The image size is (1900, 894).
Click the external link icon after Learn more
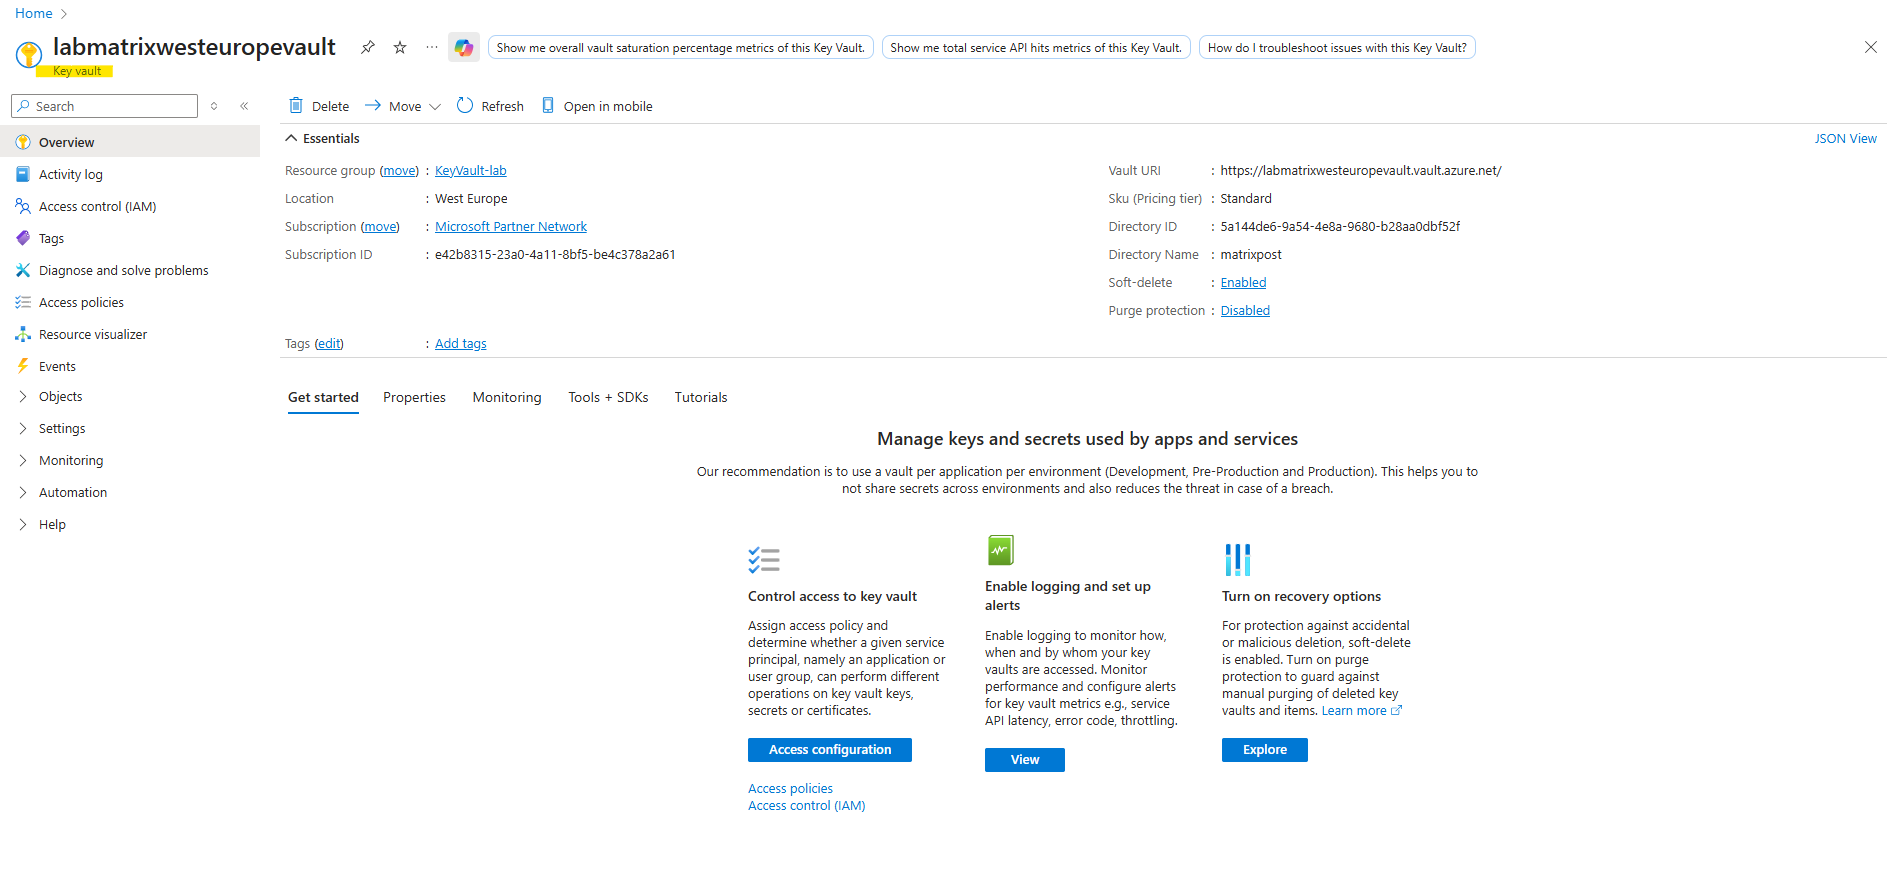click(x=1397, y=711)
